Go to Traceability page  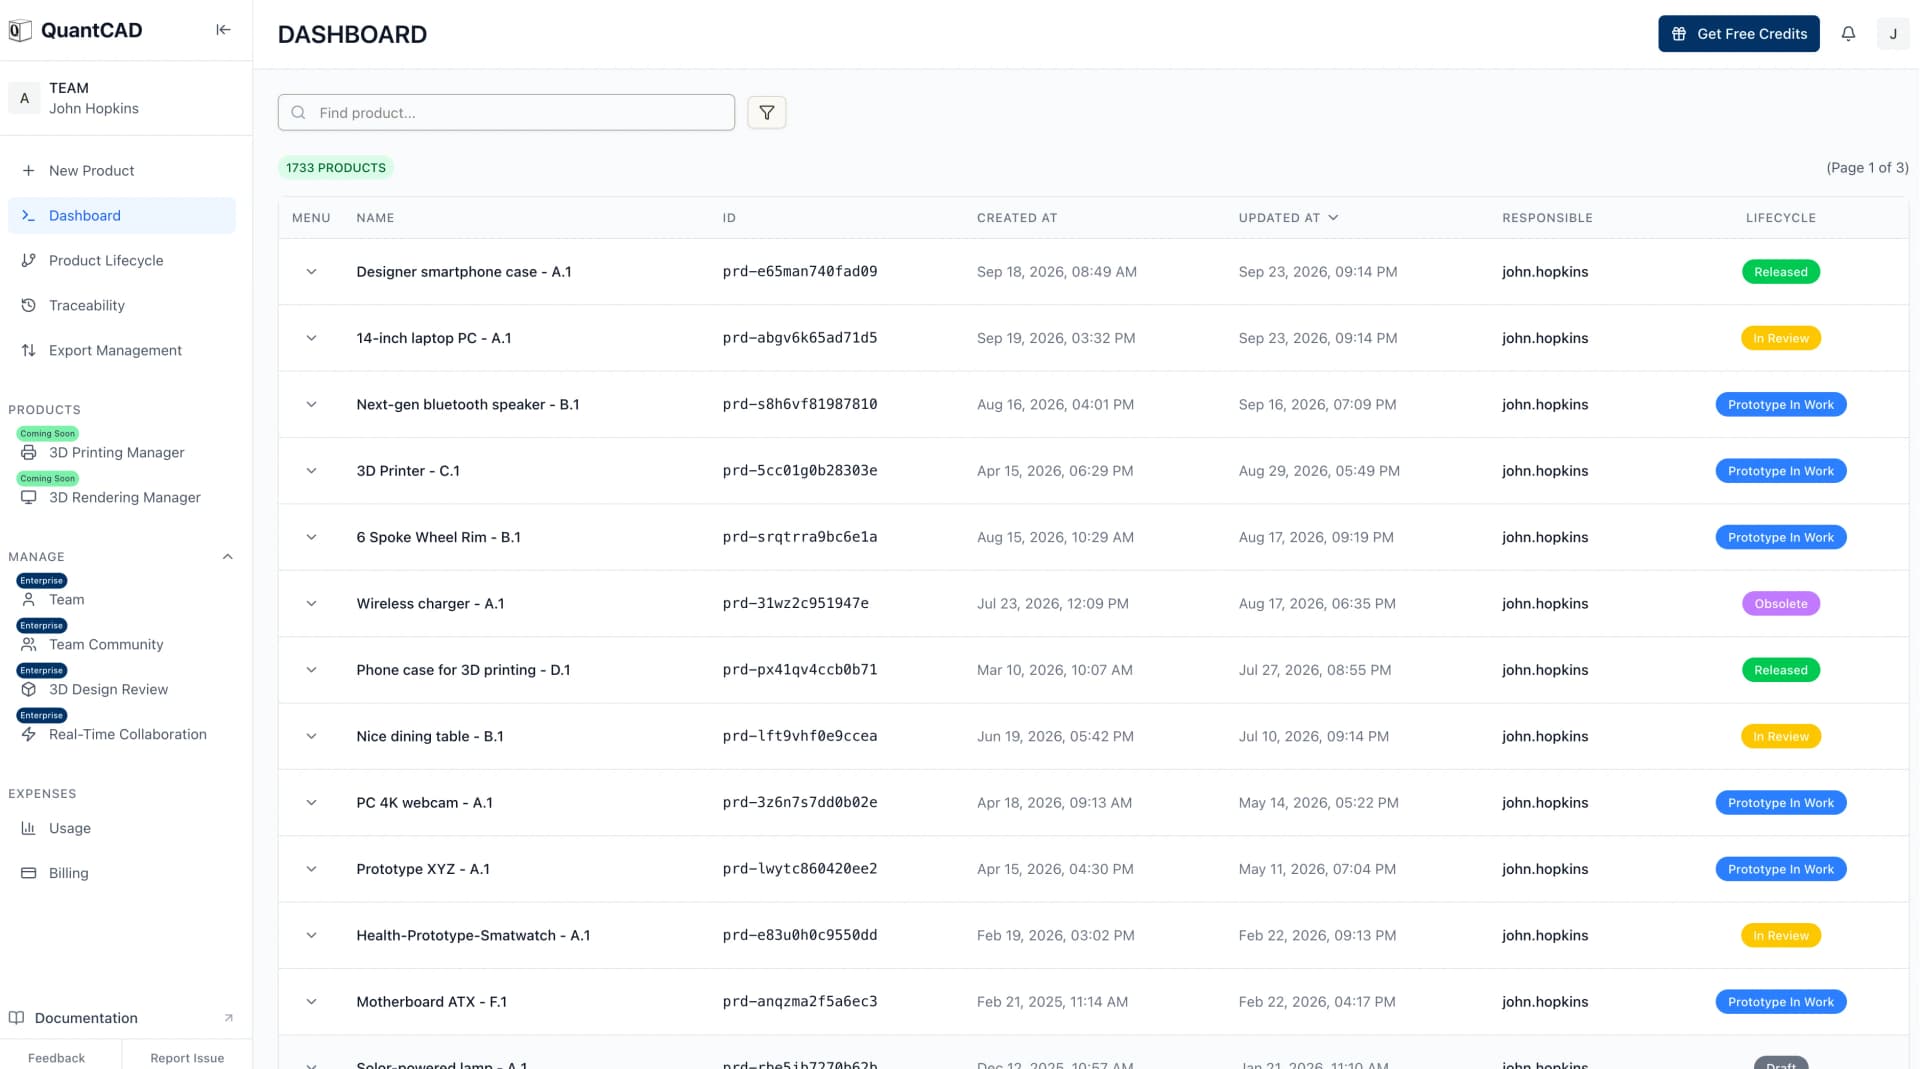[122, 306]
